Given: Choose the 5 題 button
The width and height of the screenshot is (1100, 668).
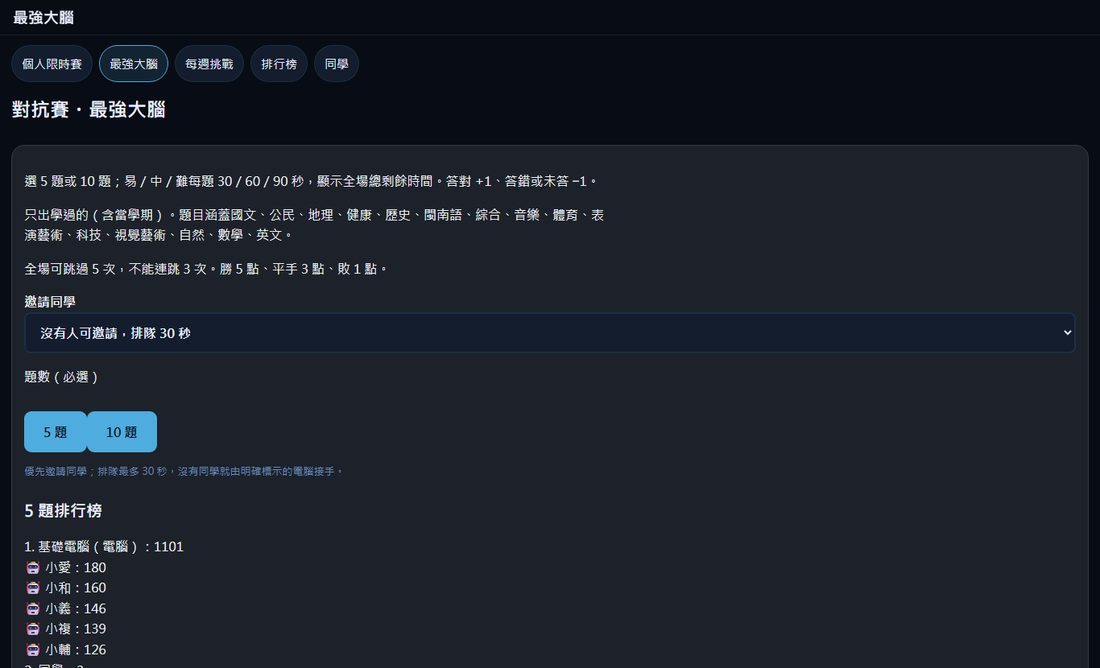Looking at the screenshot, I should pos(55,432).
